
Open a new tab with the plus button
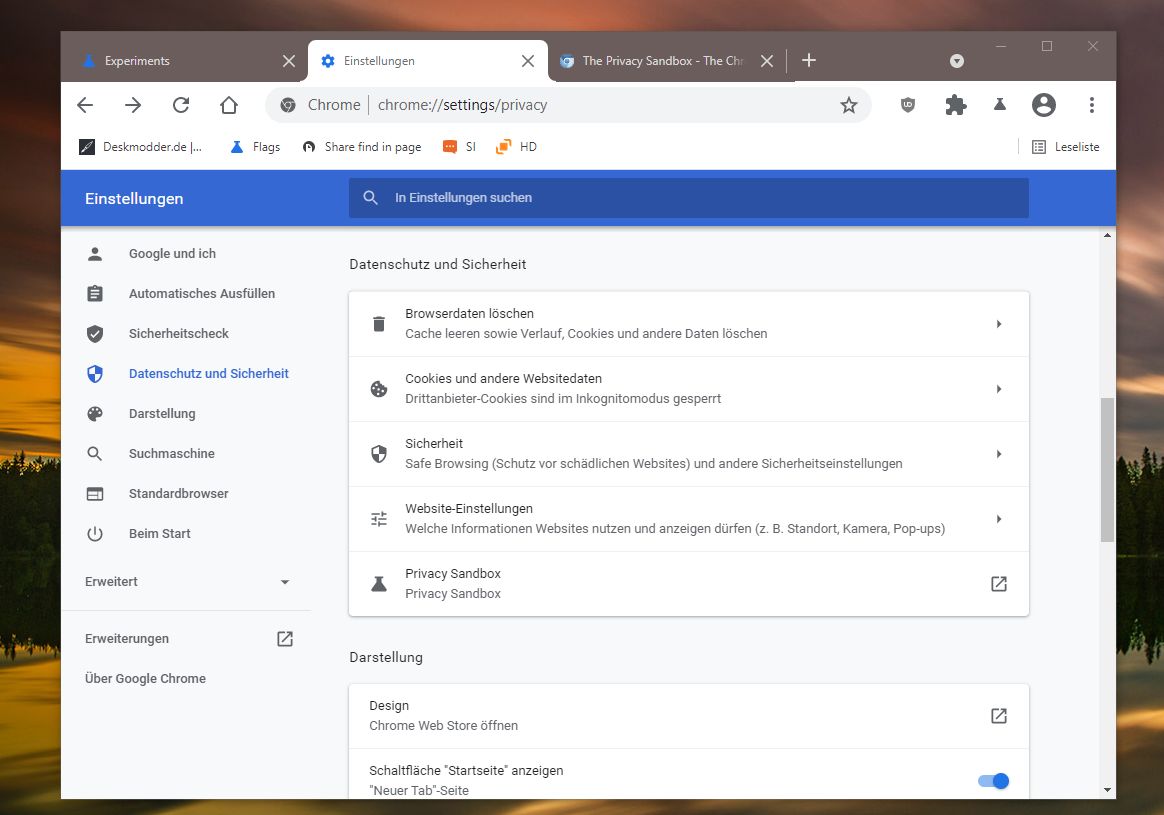tap(809, 60)
